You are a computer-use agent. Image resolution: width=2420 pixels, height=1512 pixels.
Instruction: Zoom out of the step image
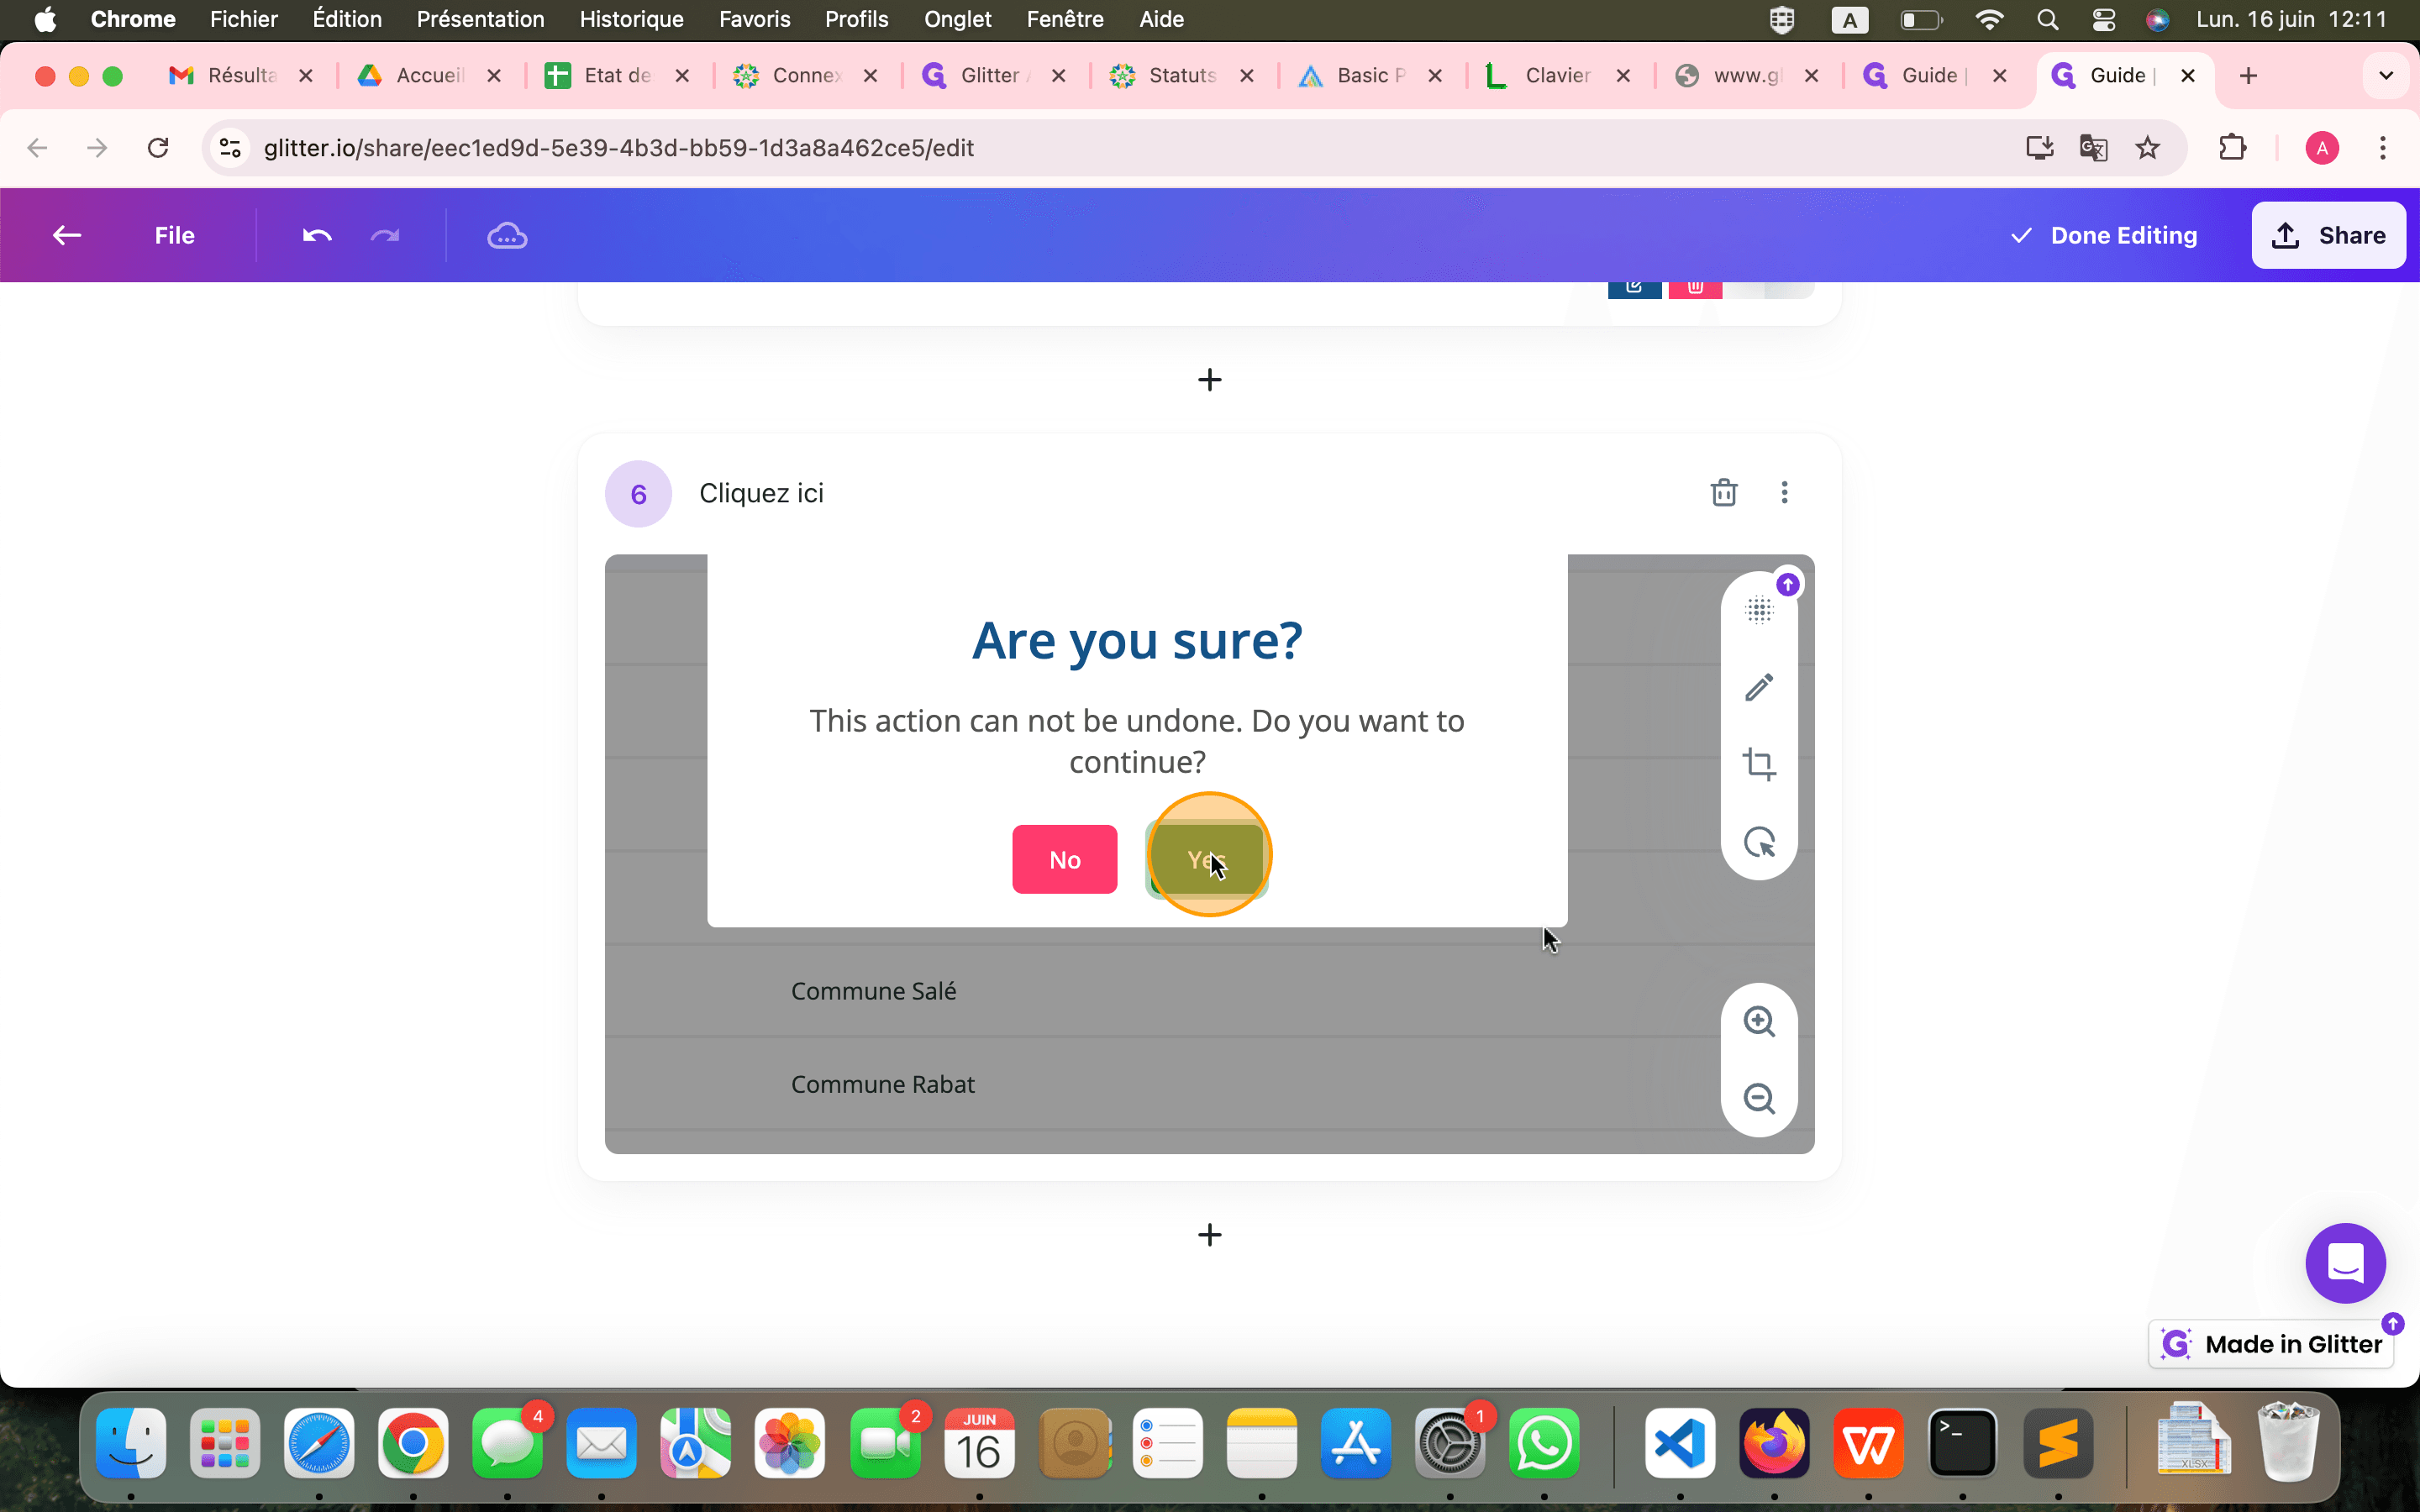[x=1759, y=1098]
